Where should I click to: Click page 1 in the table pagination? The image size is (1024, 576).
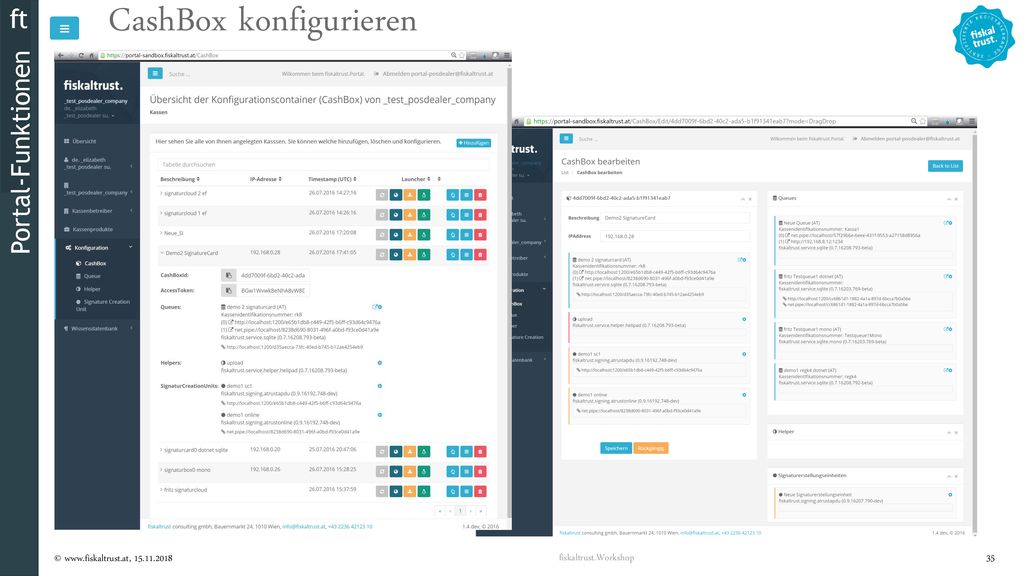(460, 511)
